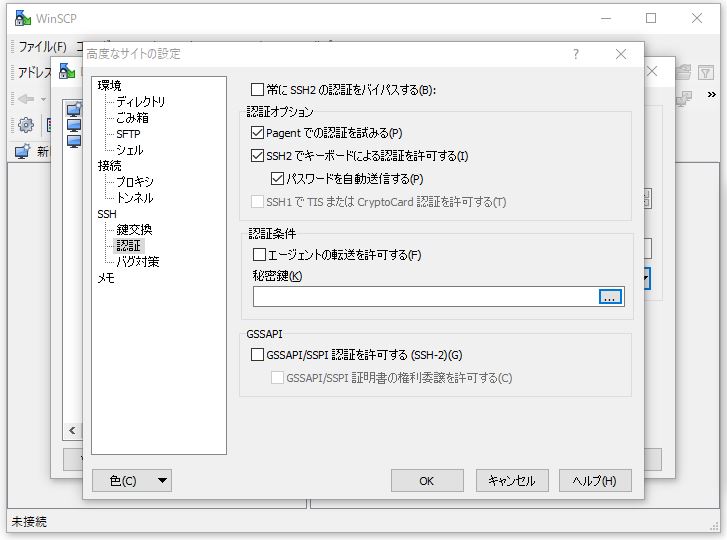Open ごみ箱 settings page
The height and width of the screenshot is (540, 727).
click(x=133, y=118)
